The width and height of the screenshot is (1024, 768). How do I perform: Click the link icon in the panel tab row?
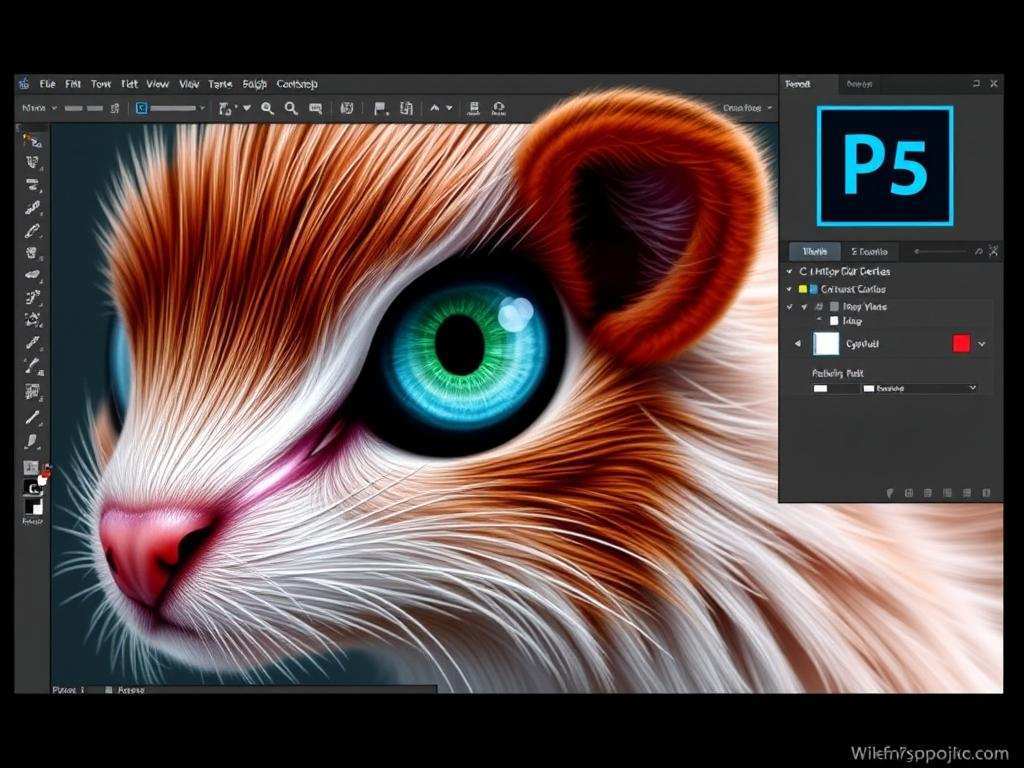tap(978, 251)
